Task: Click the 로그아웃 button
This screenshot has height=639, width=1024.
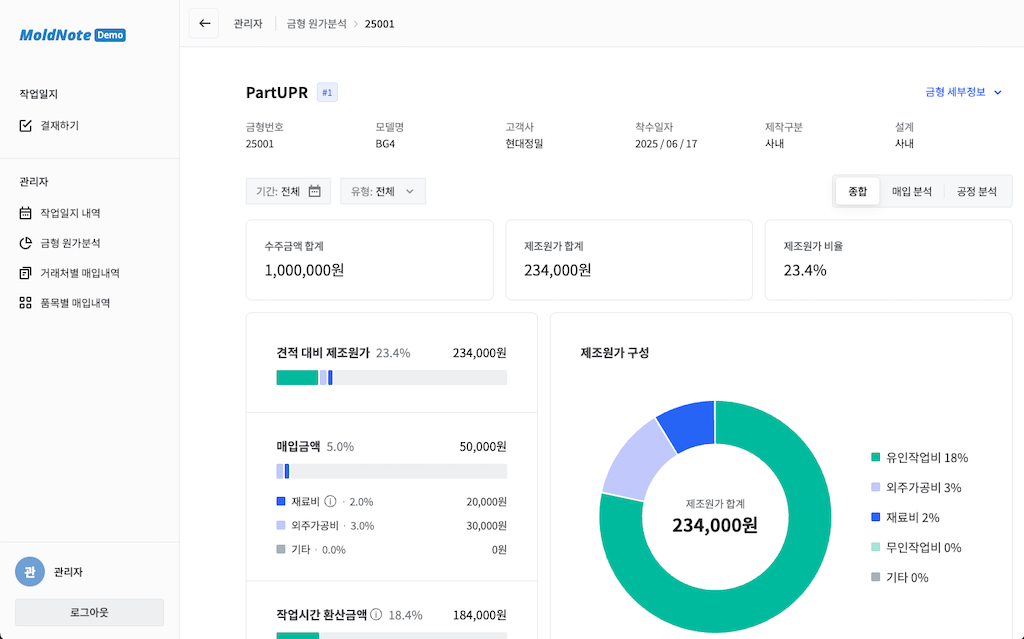Action: 89,612
